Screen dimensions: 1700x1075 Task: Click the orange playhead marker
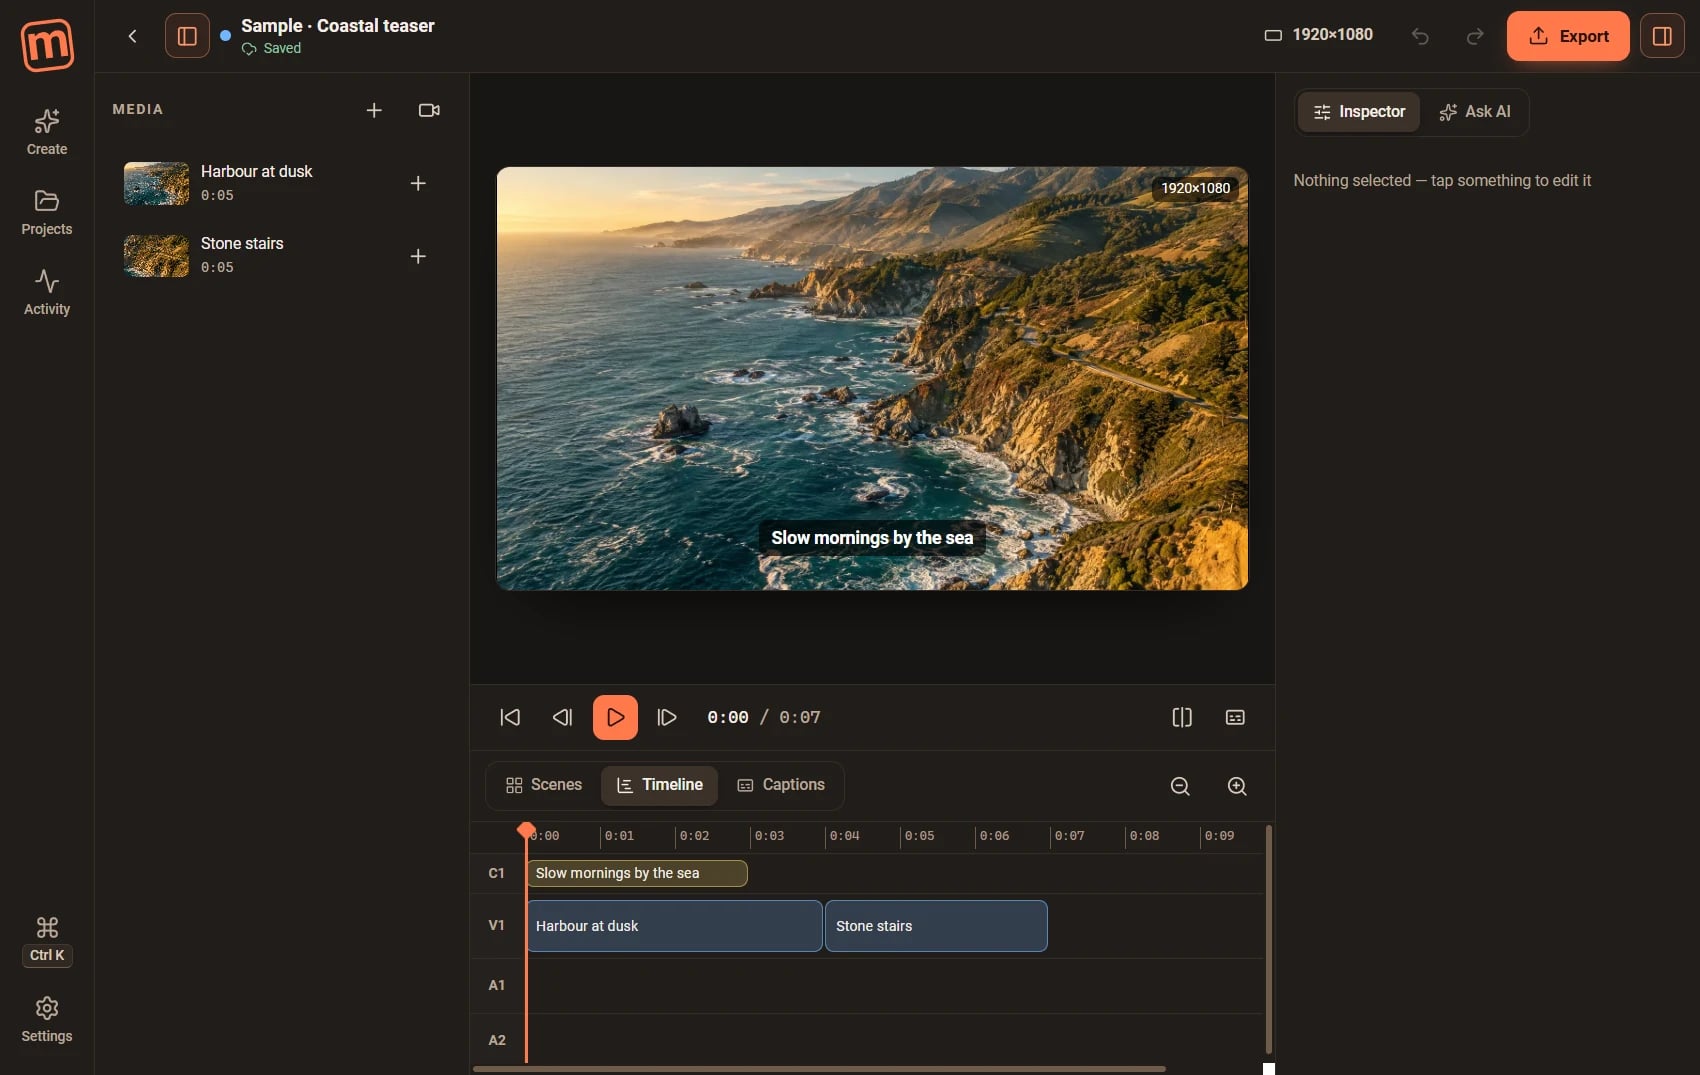(526, 830)
